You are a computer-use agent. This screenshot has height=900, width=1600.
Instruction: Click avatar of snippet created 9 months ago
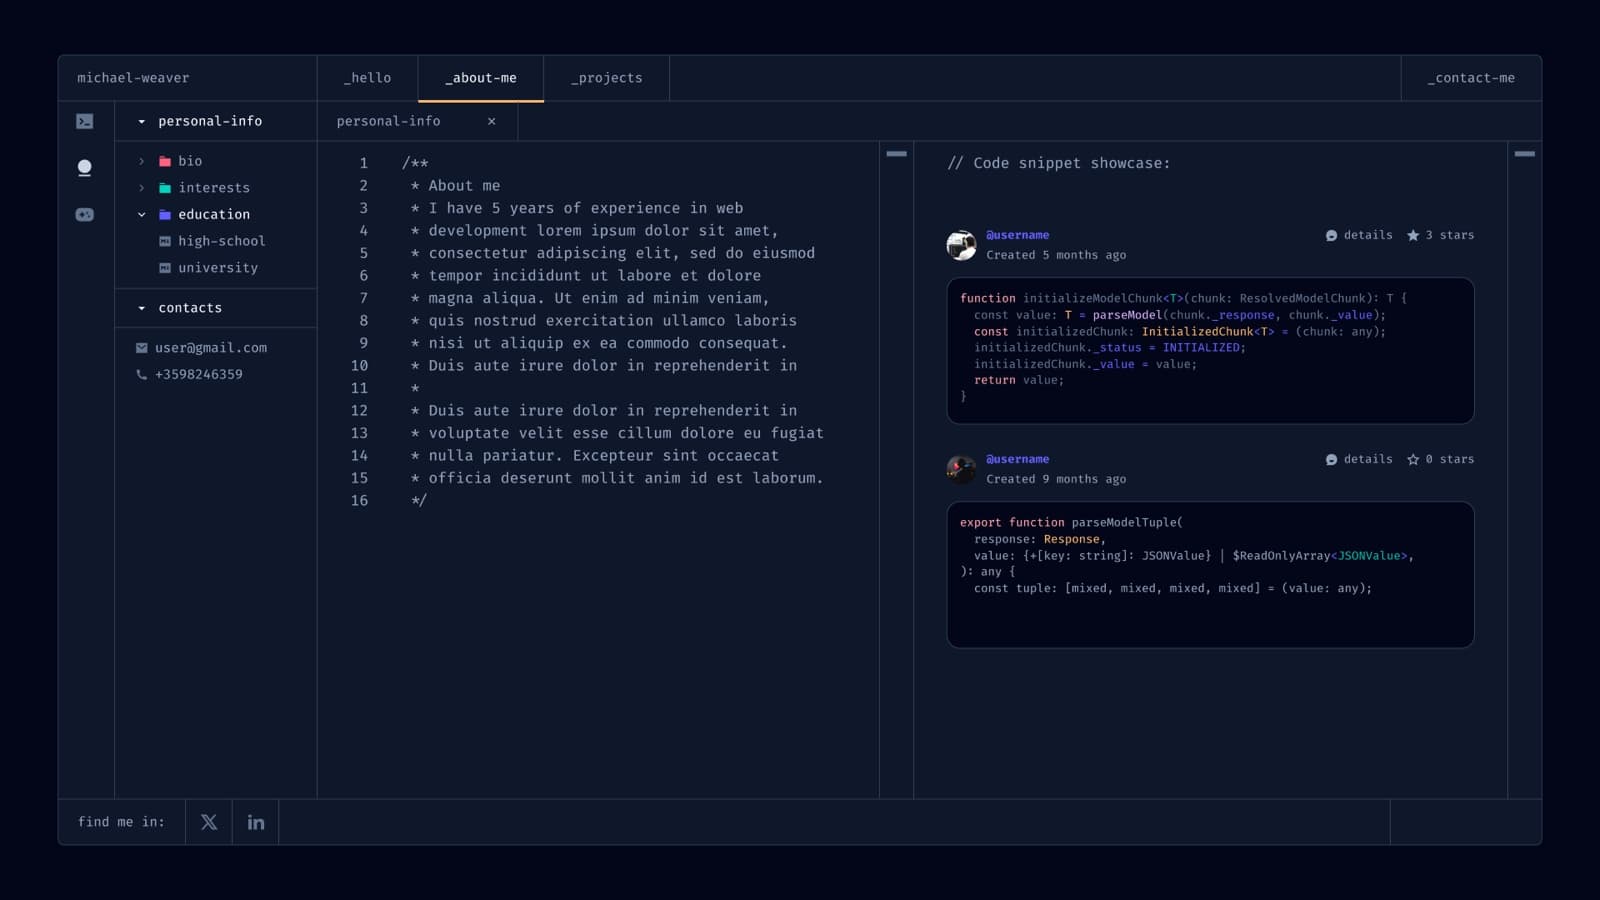coord(961,469)
